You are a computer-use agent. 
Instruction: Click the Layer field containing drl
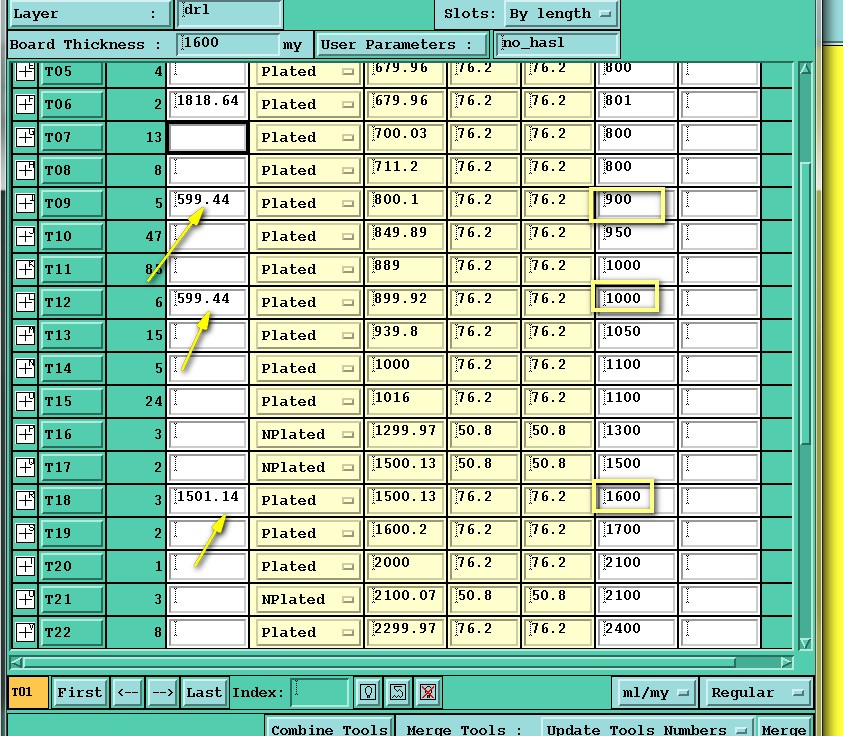pyautogui.click(x=232, y=13)
